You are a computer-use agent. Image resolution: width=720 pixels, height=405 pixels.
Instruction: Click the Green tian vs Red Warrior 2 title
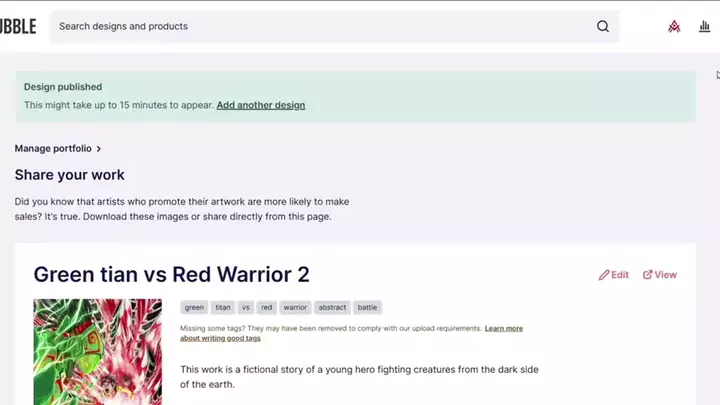pyautogui.click(x=171, y=274)
